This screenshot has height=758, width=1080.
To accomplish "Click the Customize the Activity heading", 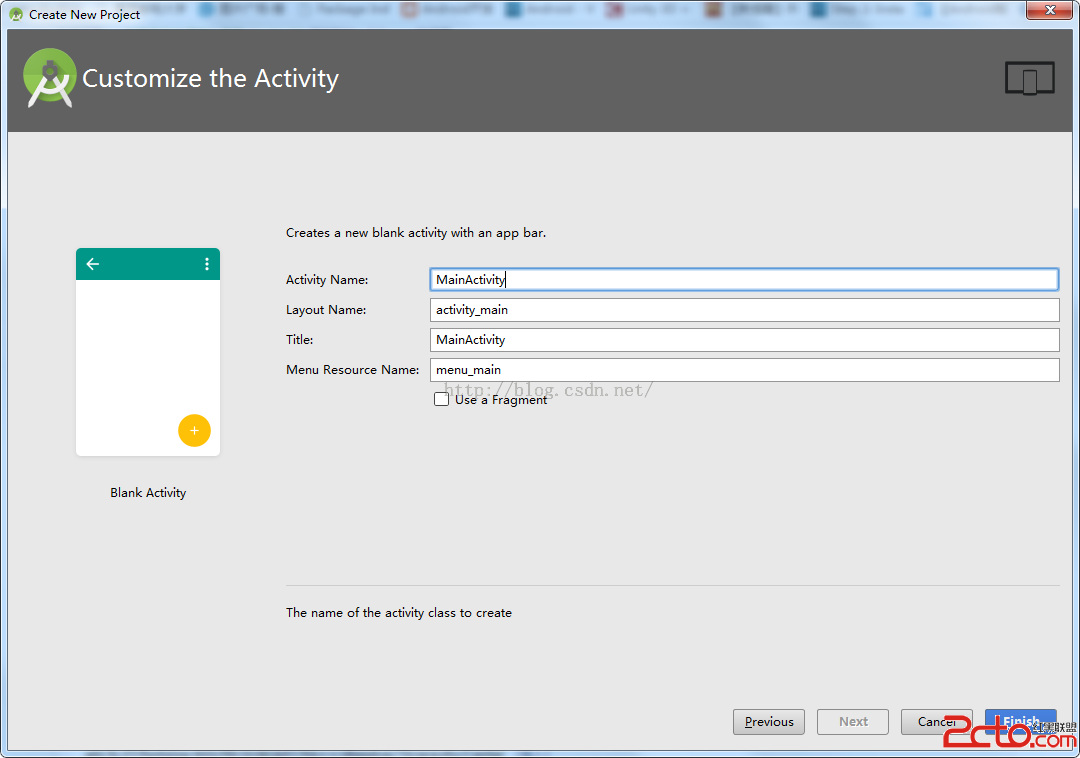I will pos(210,79).
